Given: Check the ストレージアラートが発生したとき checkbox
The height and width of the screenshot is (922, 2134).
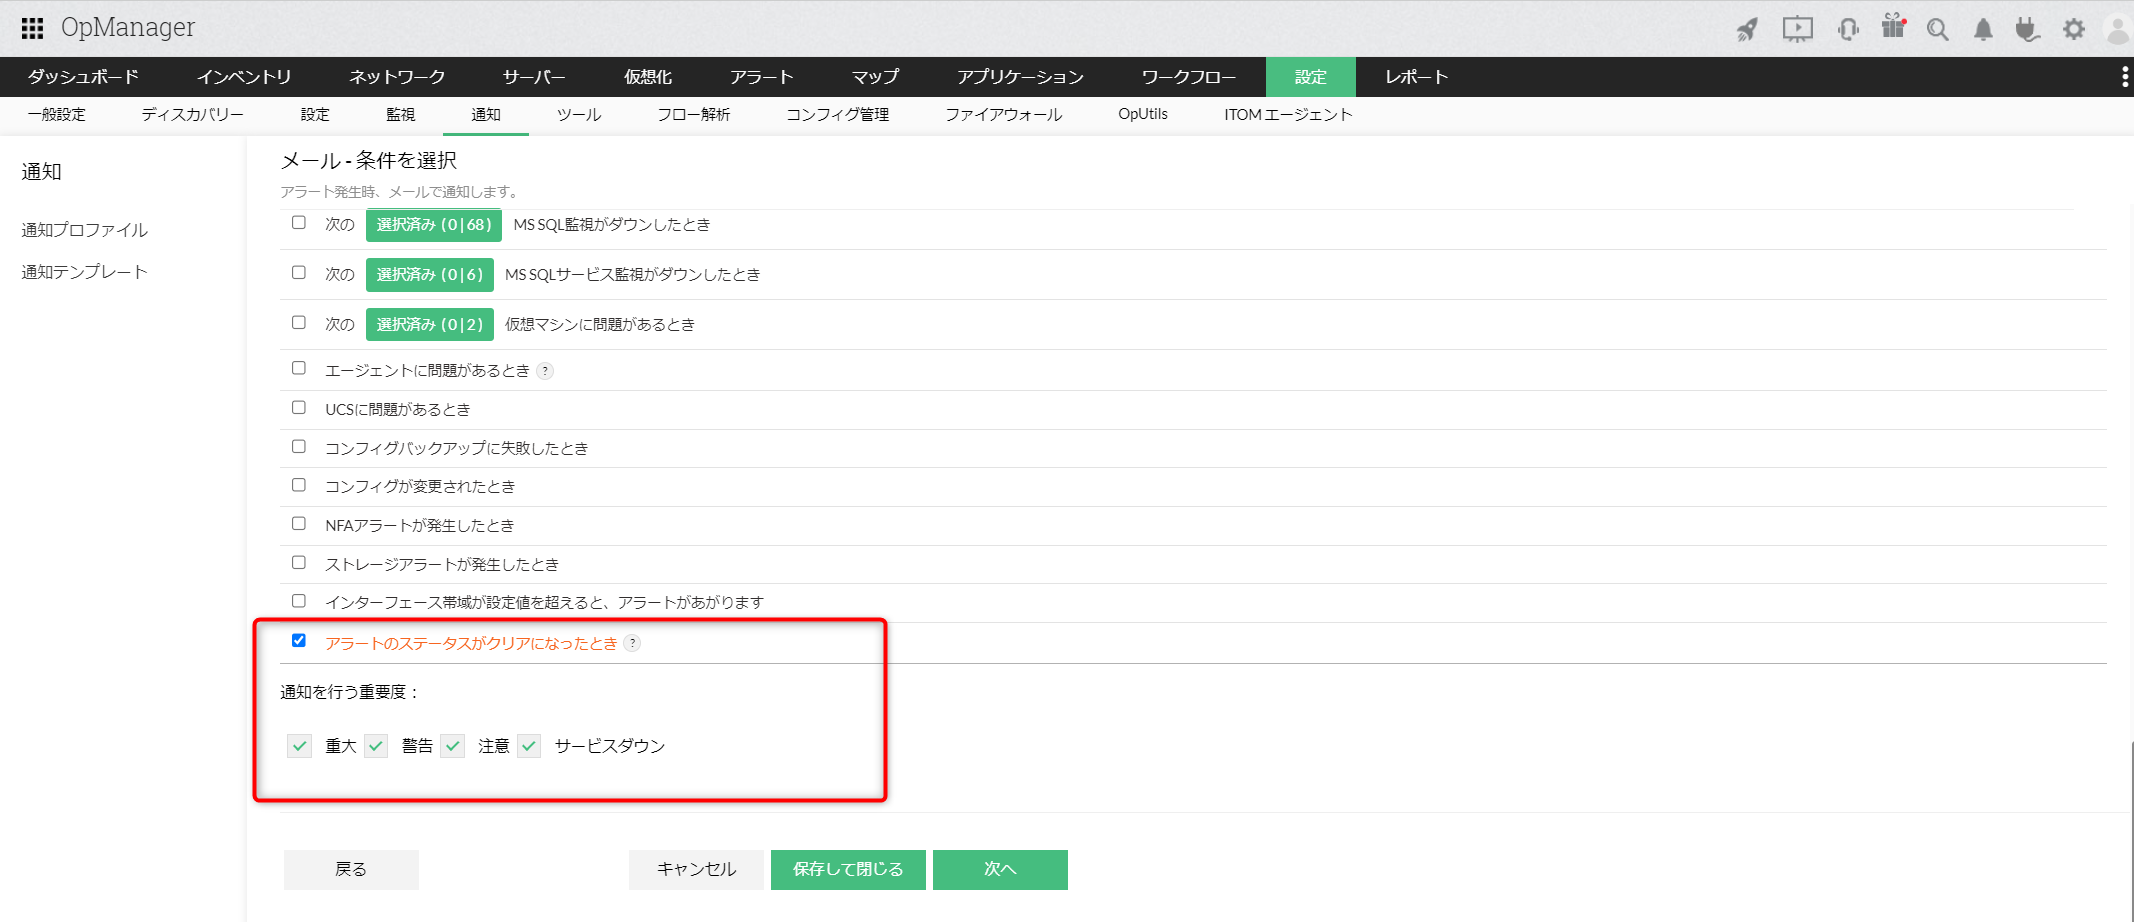Looking at the screenshot, I should pyautogui.click(x=299, y=563).
